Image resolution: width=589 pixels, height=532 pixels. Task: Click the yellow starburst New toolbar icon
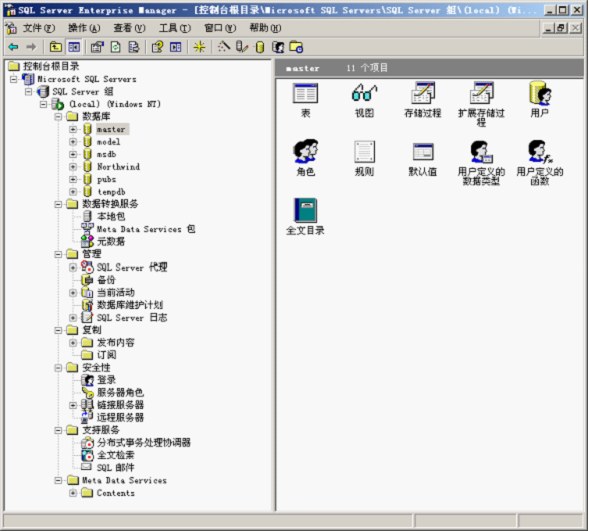pyautogui.click(x=199, y=47)
